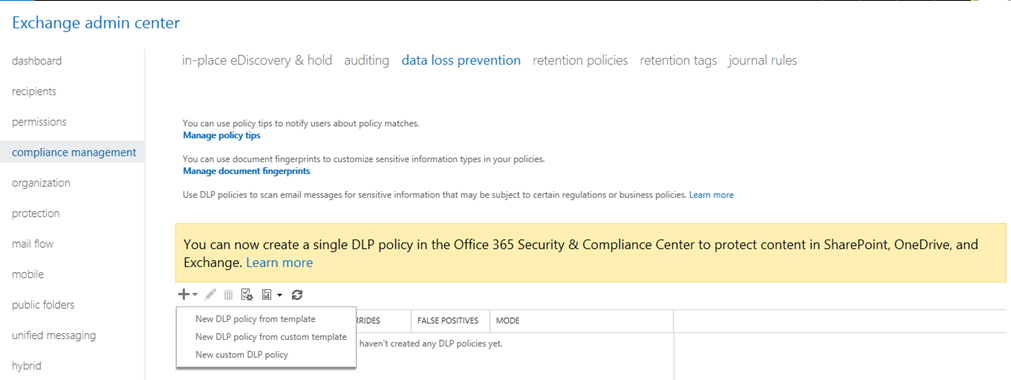Open hybrid in the left navigation
Screen dimensions: 1011x380
coord(26,366)
